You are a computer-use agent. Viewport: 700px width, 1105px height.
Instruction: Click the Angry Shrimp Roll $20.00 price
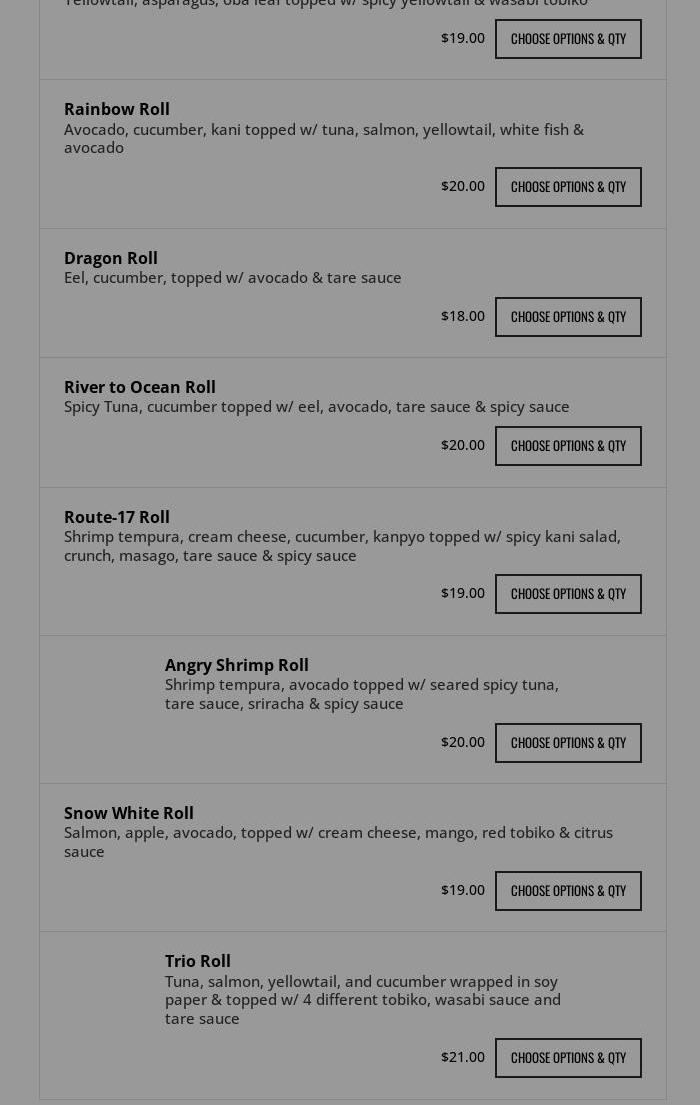[462, 742]
